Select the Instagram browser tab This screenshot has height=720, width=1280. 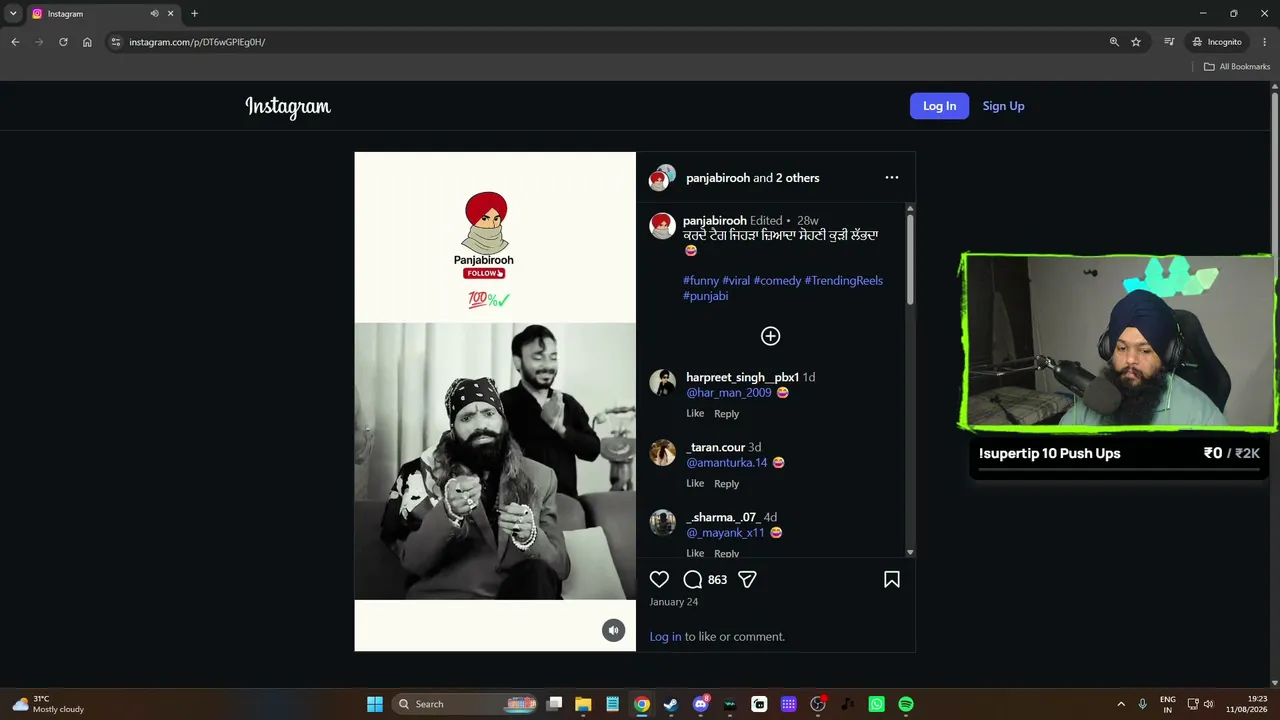[x=102, y=14]
